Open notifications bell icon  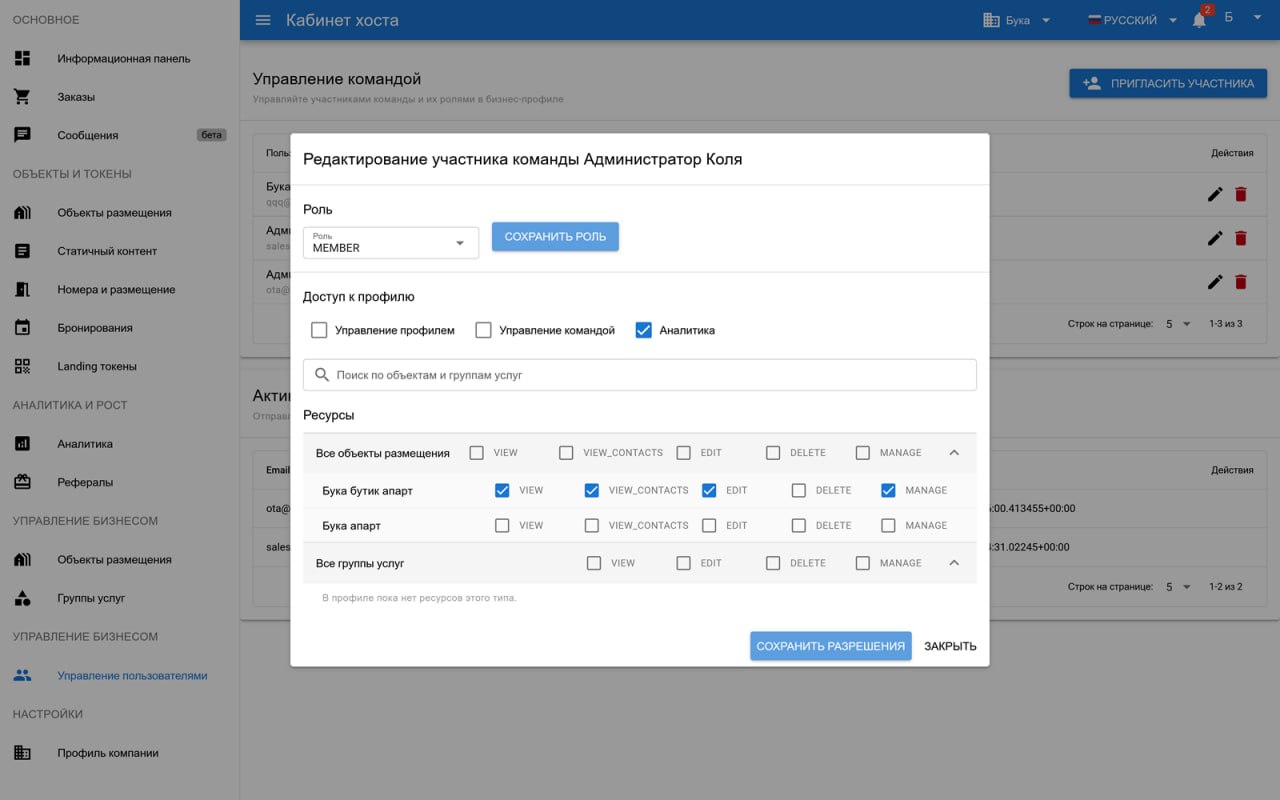click(1199, 20)
